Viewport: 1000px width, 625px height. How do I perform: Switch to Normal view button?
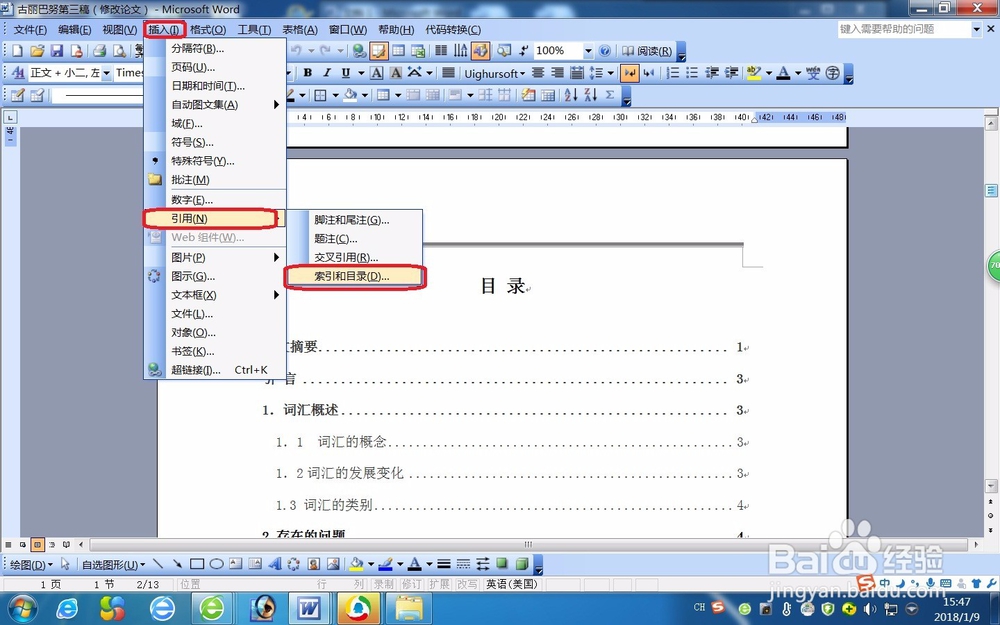click(x=8, y=545)
